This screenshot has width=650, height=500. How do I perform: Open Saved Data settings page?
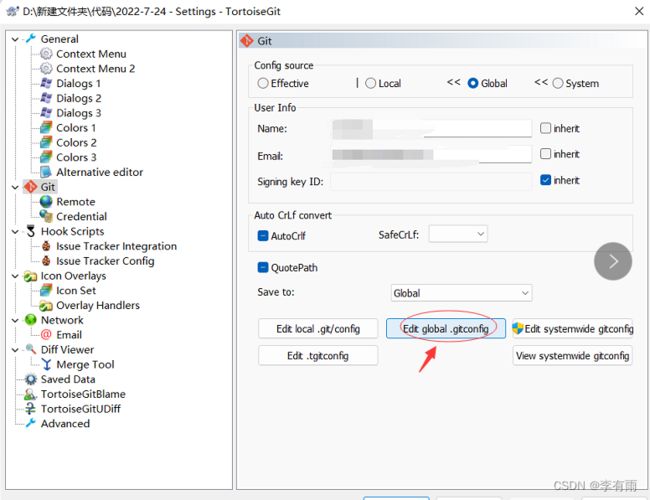tap(68, 379)
